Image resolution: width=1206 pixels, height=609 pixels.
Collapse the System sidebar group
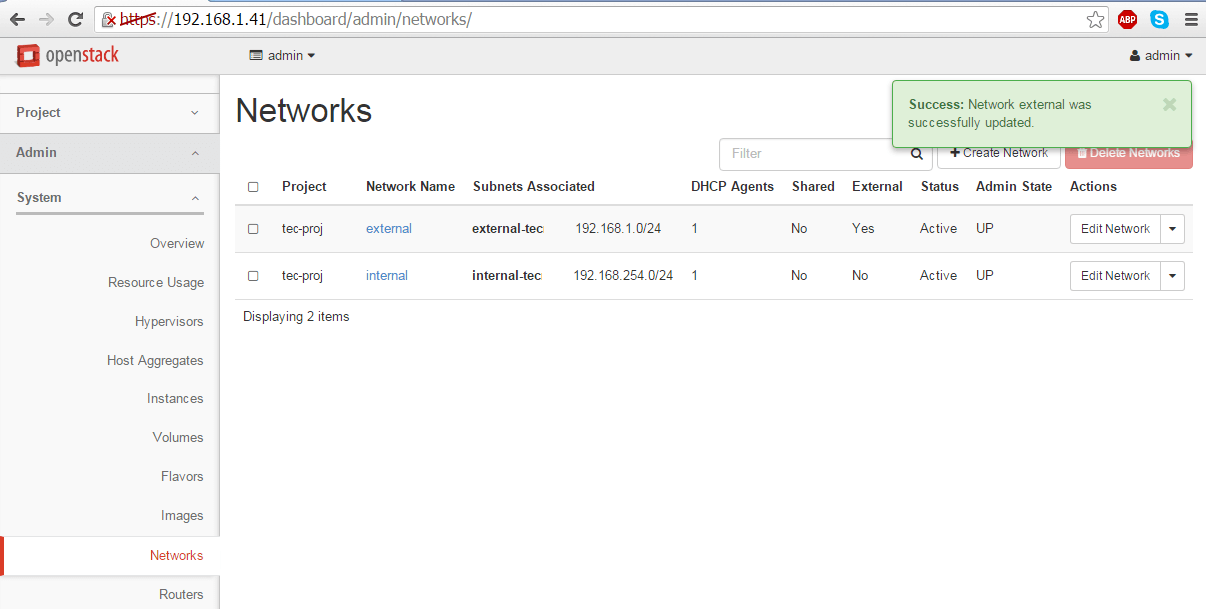pyautogui.click(x=109, y=198)
